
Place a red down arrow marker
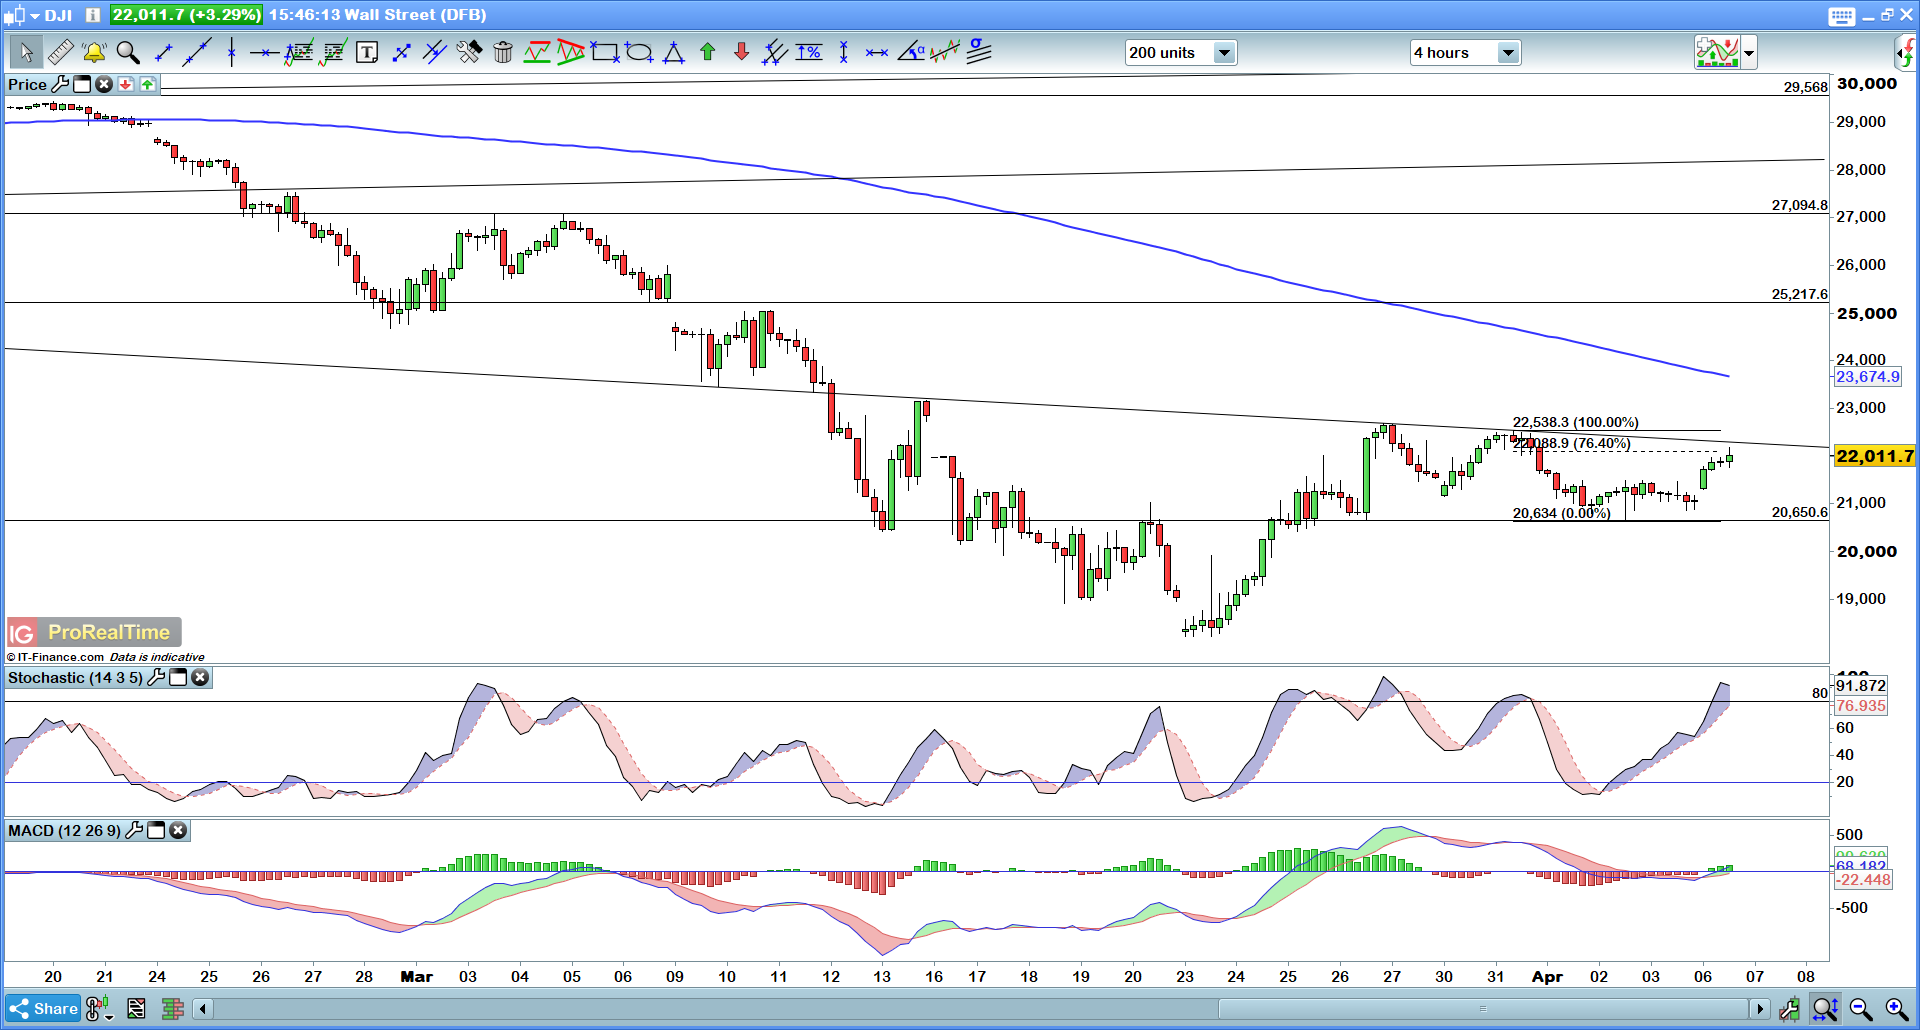point(741,52)
